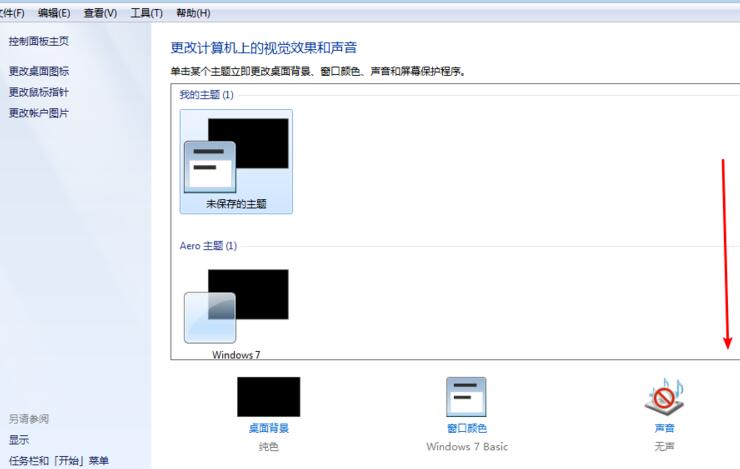Image resolution: width=740 pixels, height=469 pixels.
Task: Open the 帮助(H) menu
Action: click(x=193, y=13)
